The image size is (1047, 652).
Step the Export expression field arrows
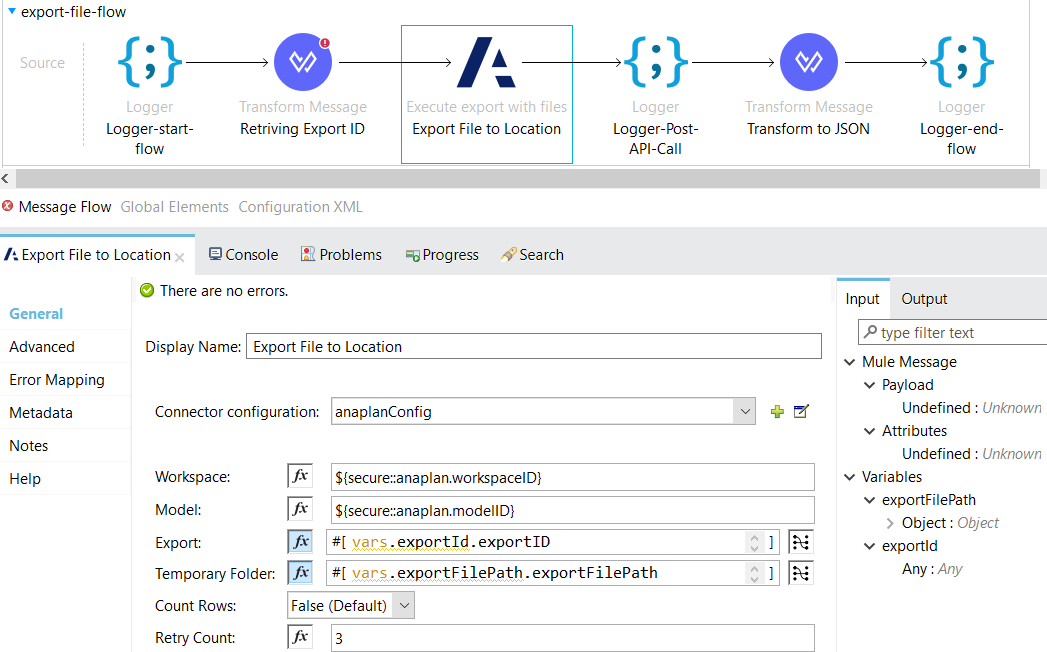[x=755, y=542]
